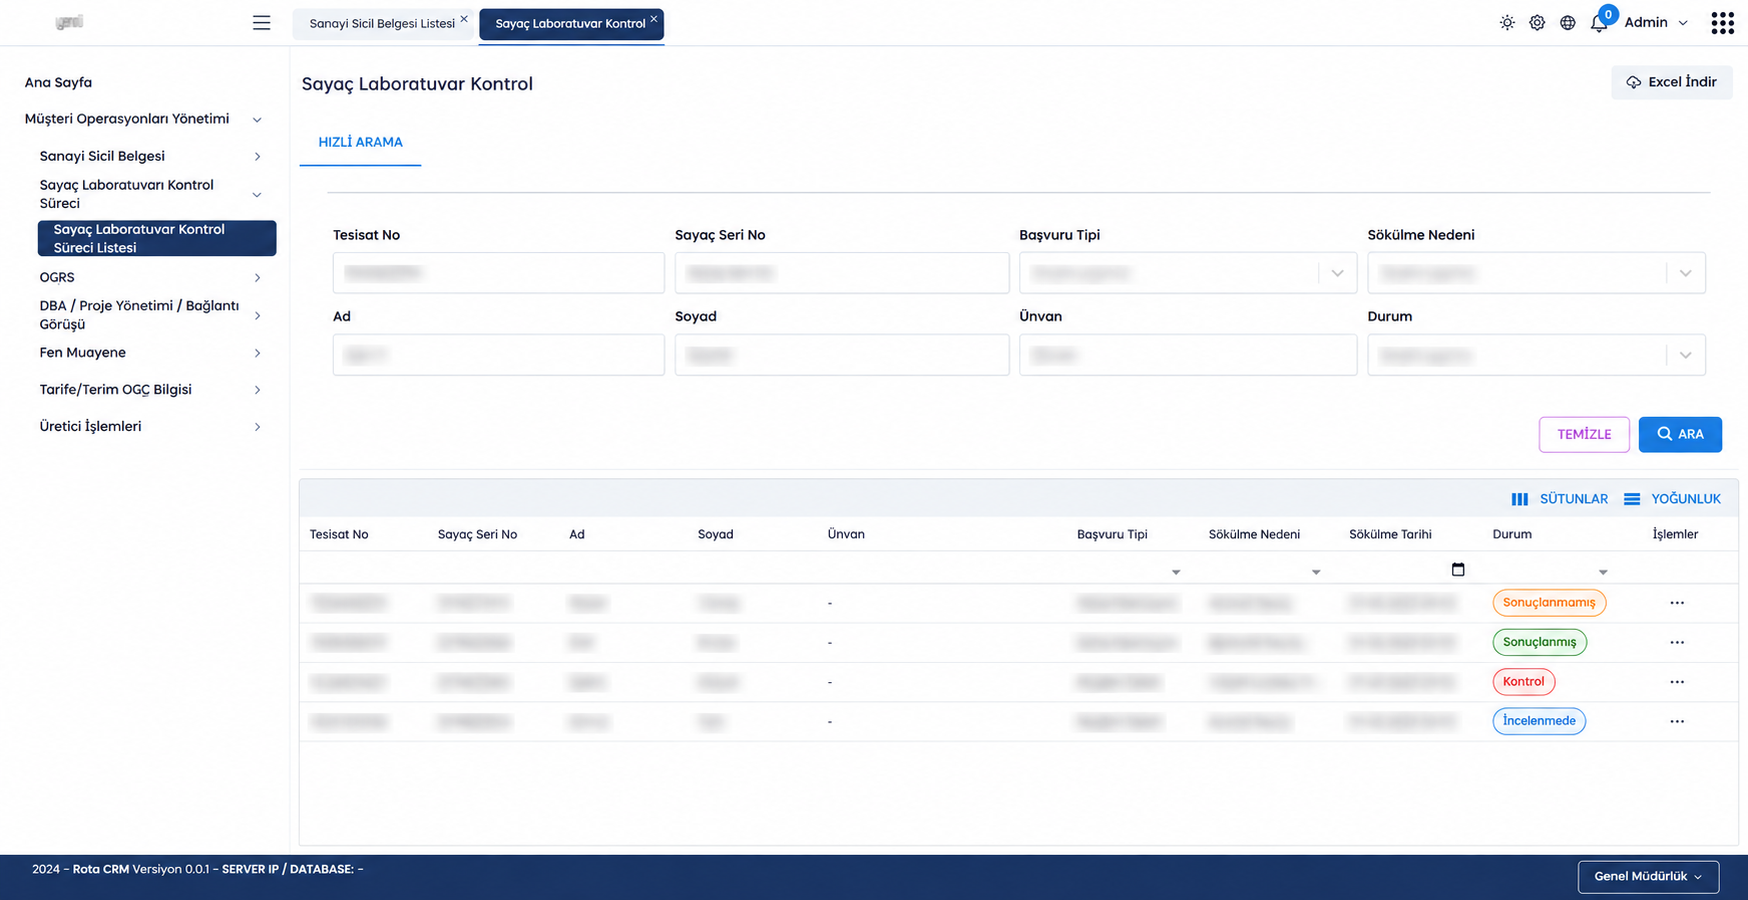The width and height of the screenshot is (1748, 900).
Task: Focus the Soyad input field
Action: pyautogui.click(x=842, y=355)
